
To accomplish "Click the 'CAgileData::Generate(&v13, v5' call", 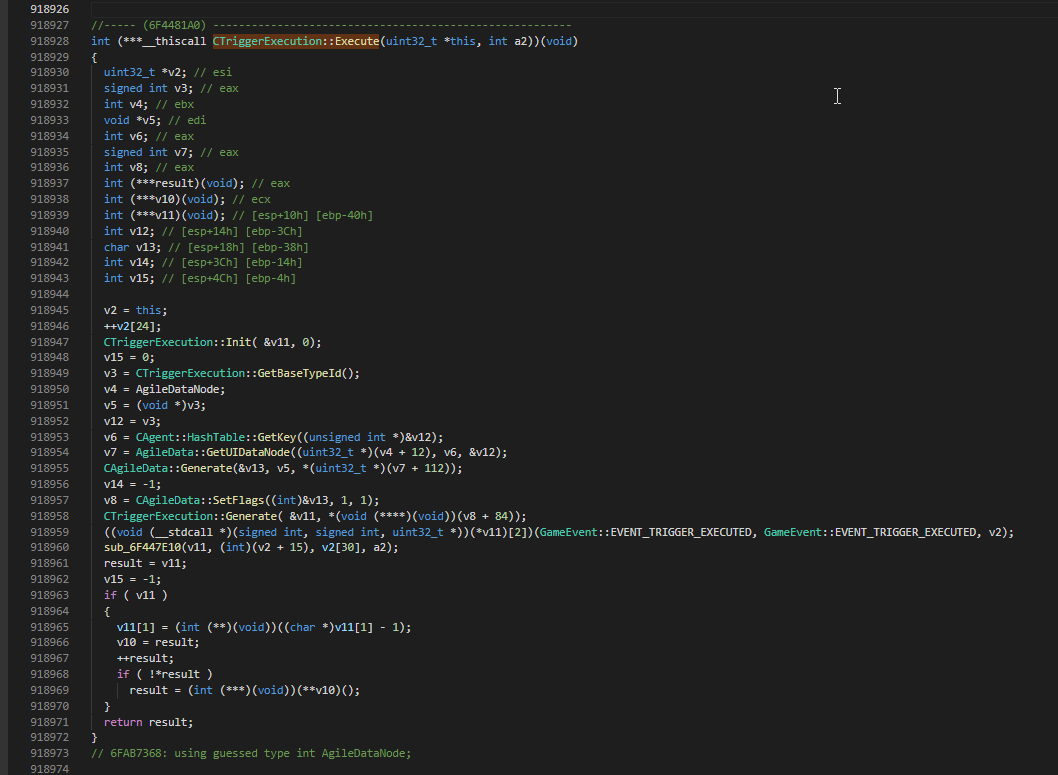I will click(x=283, y=469).
